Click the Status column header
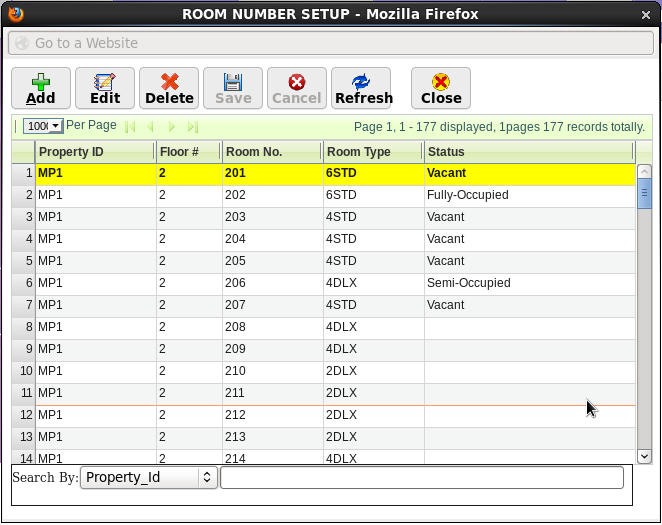Image resolution: width=662 pixels, height=525 pixels. (x=528, y=152)
